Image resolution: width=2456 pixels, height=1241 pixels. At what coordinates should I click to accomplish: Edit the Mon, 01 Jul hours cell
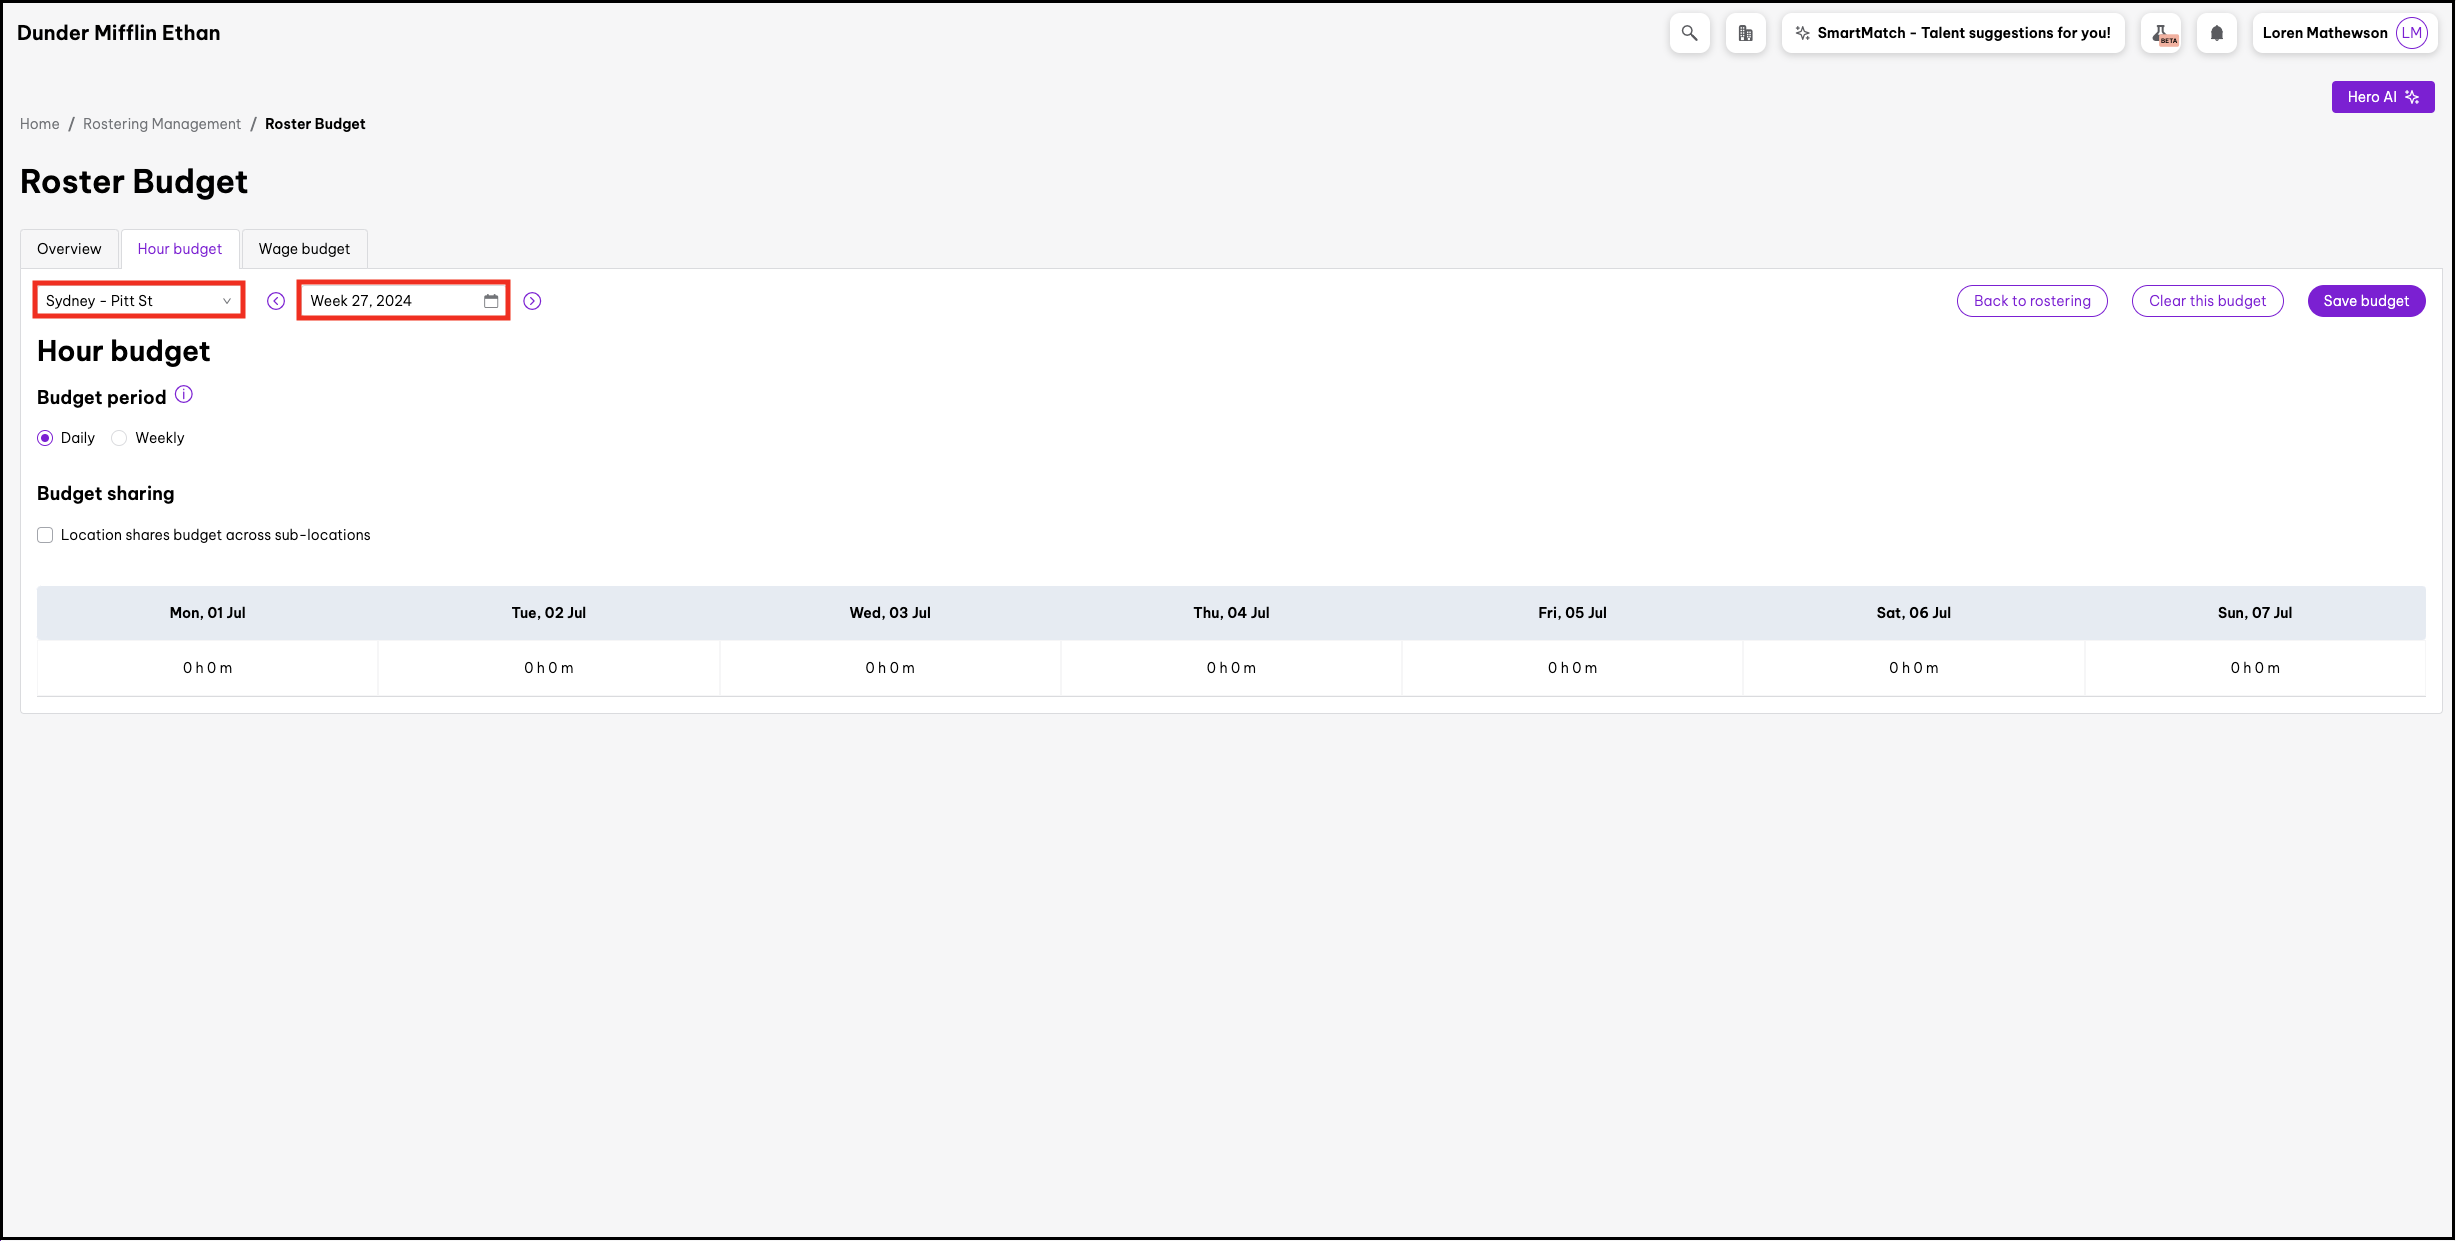tap(207, 668)
